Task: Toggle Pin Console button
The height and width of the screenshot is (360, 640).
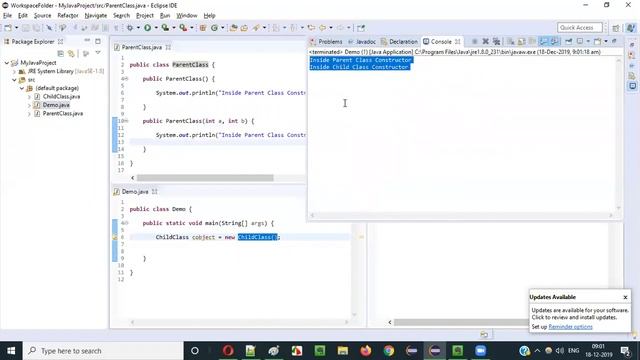Action: pos(569,41)
